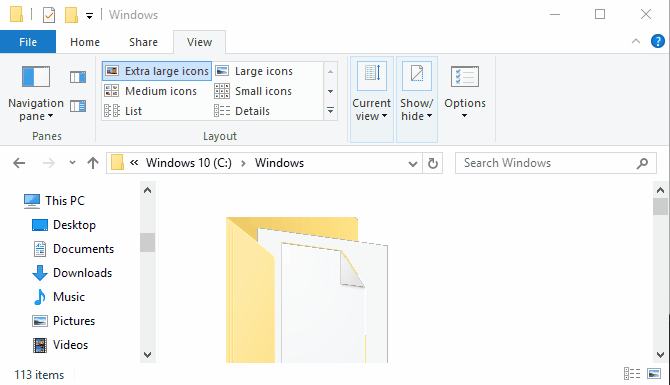Image resolution: width=670 pixels, height=385 pixels.
Task: Toggle the Preview pane icon
Action: (78, 77)
